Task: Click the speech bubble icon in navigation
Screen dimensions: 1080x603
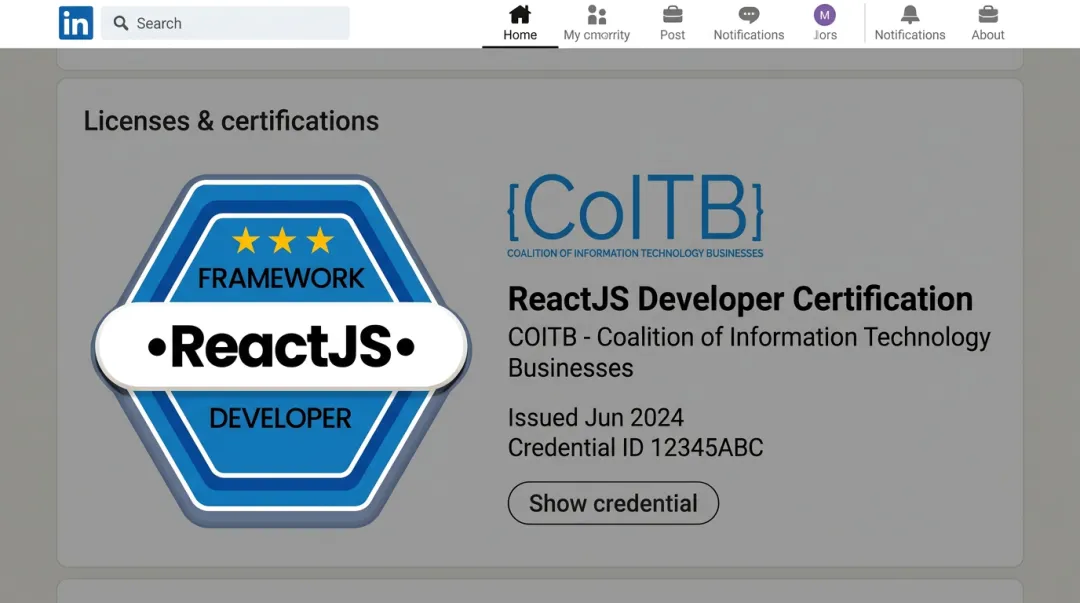Action: click(x=749, y=14)
